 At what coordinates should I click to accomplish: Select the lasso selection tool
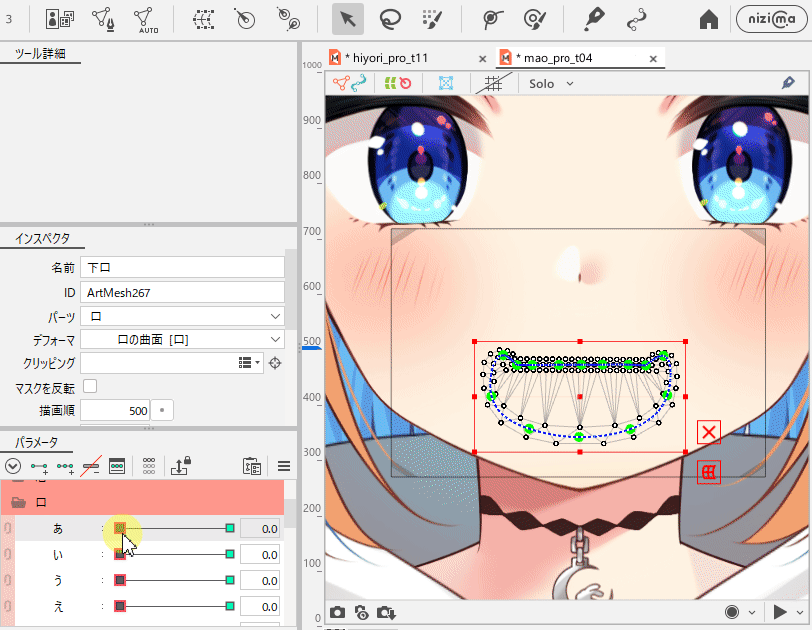point(390,18)
